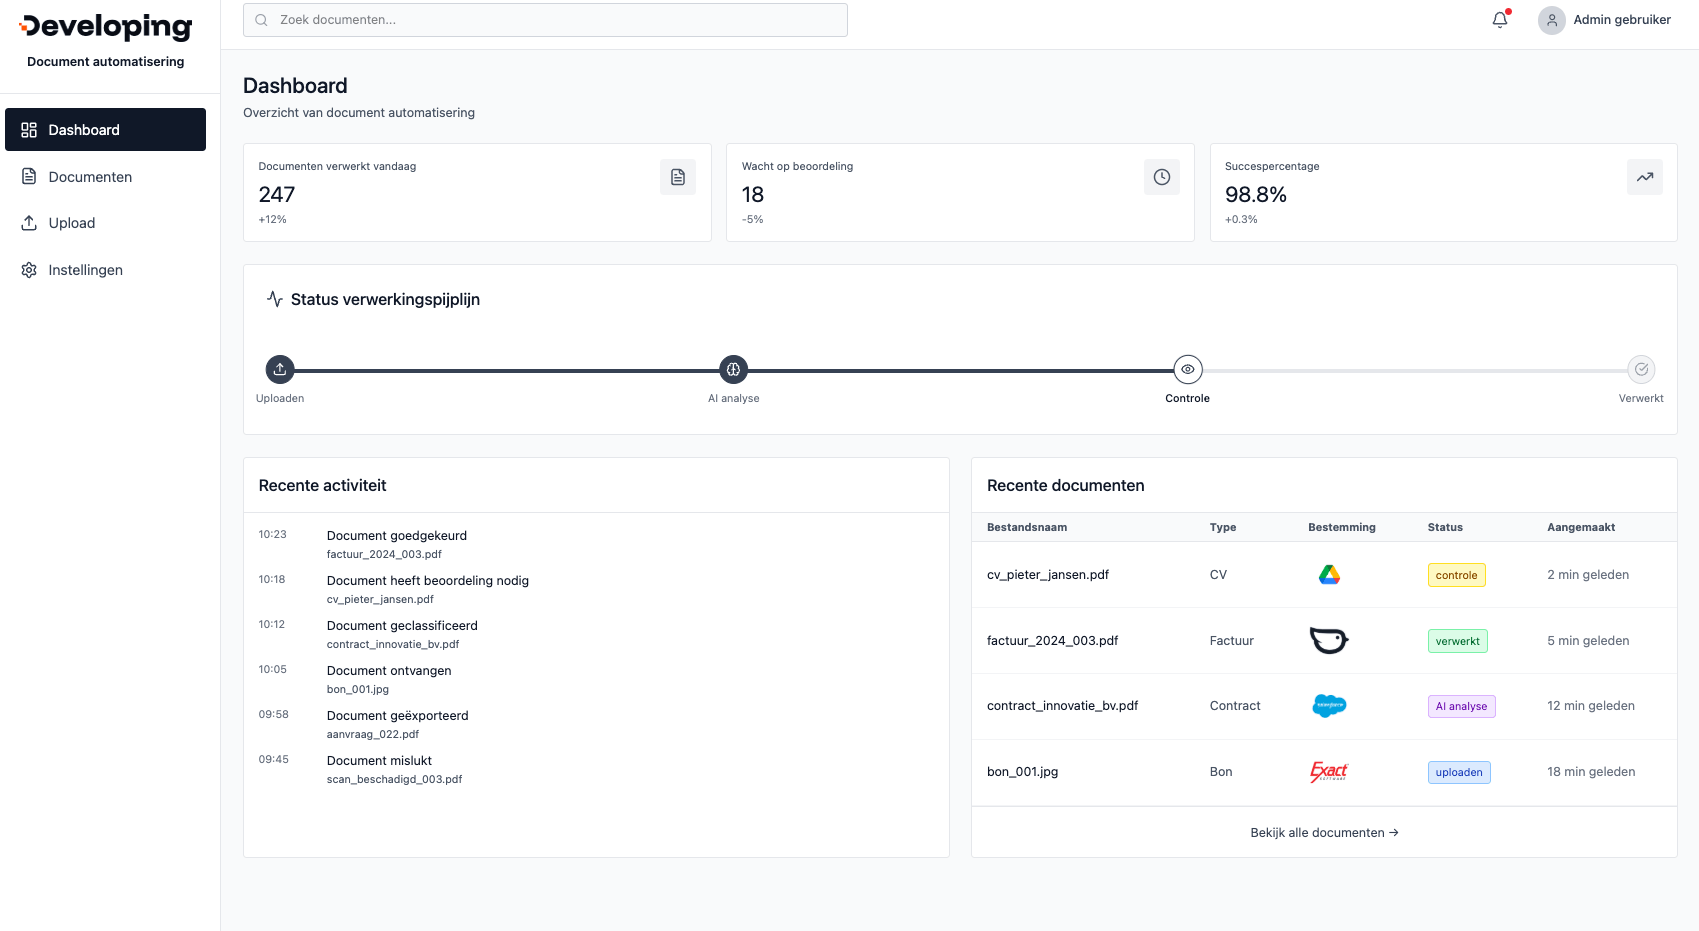
Task: Click the trend arrow icon on Succespercentage card
Action: coord(1644,177)
